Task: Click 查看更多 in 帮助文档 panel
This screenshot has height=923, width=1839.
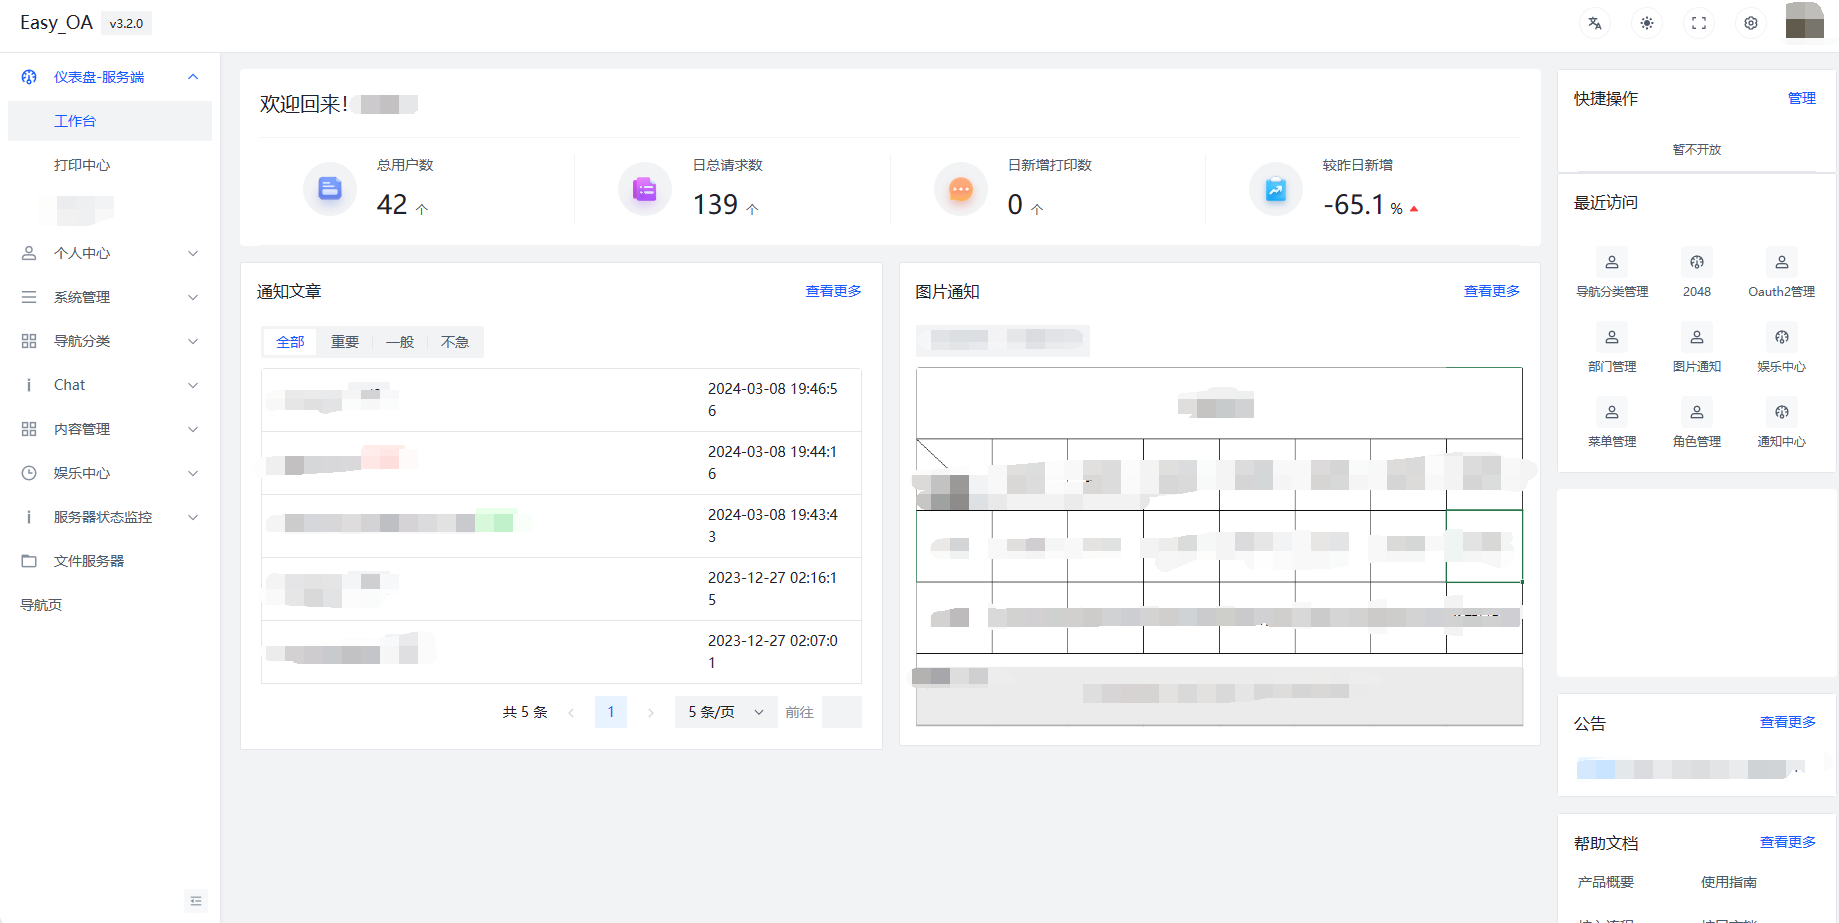Action: click(x=1788, y=842)
